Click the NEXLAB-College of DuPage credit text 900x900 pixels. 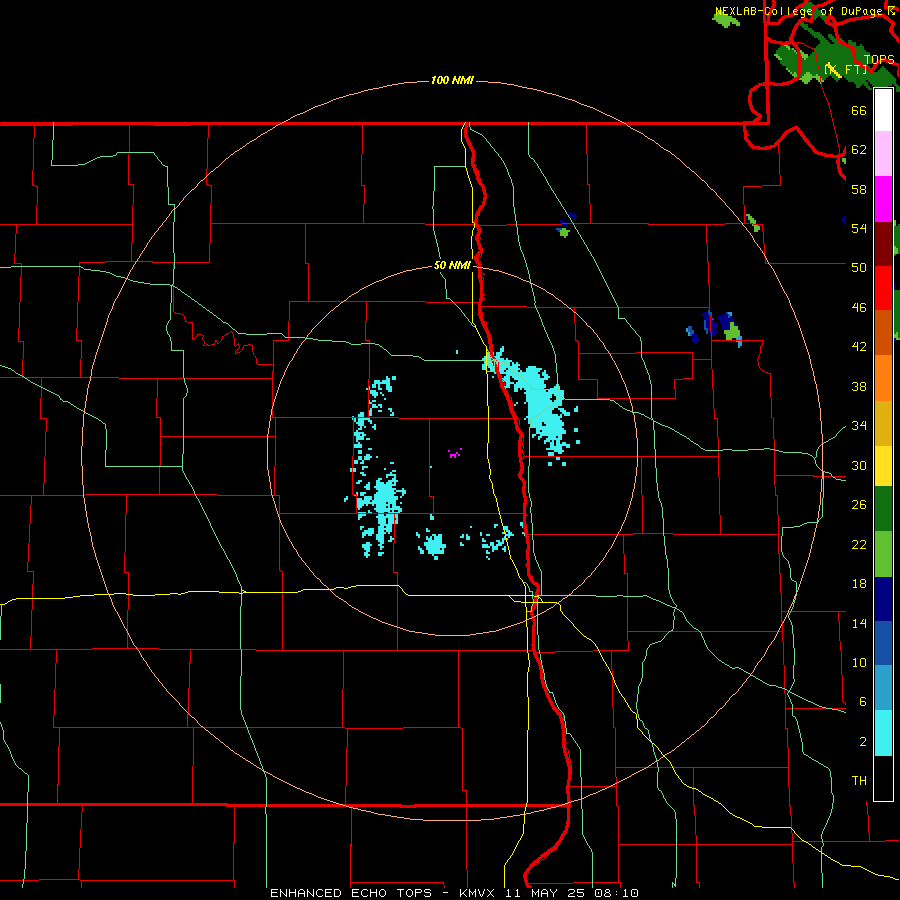tap(799, 11)
